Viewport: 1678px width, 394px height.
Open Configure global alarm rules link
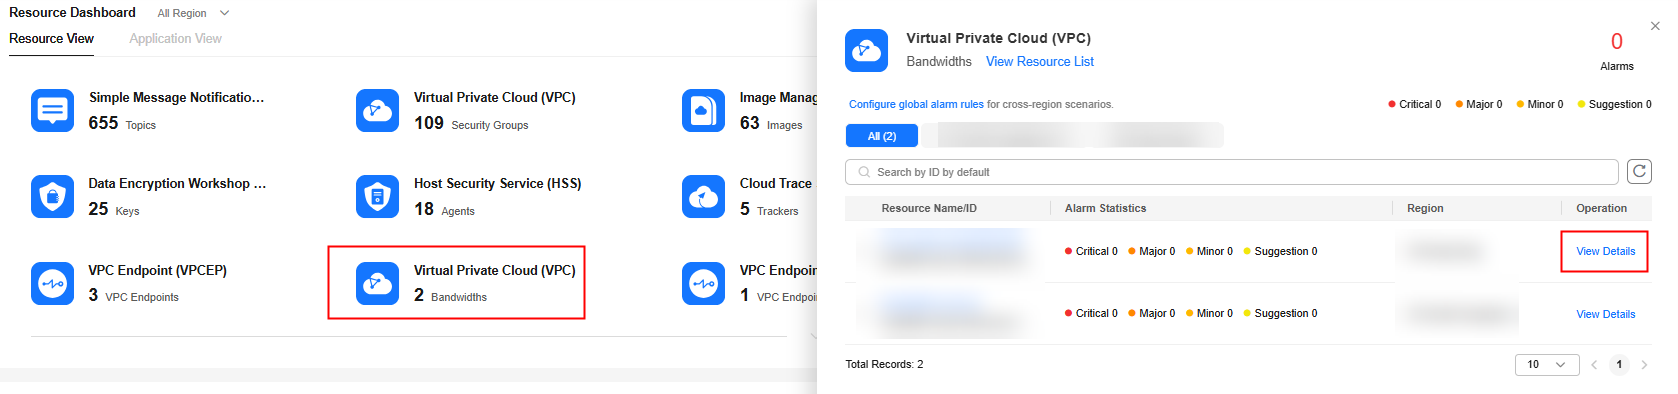pos(916,104)
